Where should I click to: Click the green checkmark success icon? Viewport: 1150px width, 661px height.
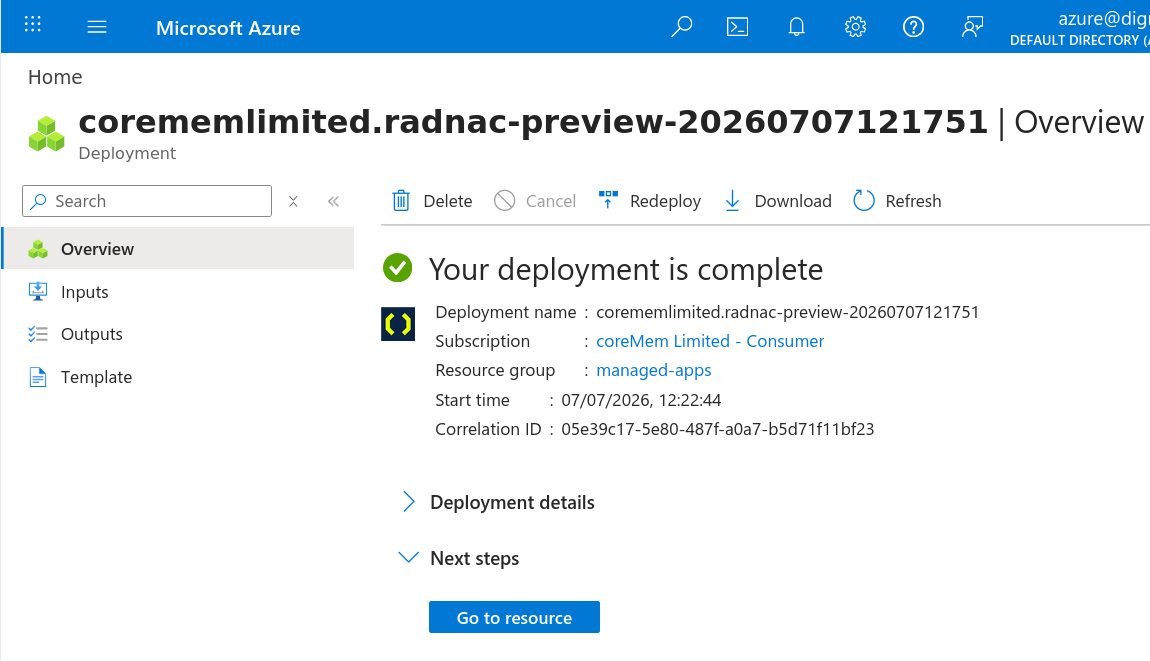[x=398, y=268]
